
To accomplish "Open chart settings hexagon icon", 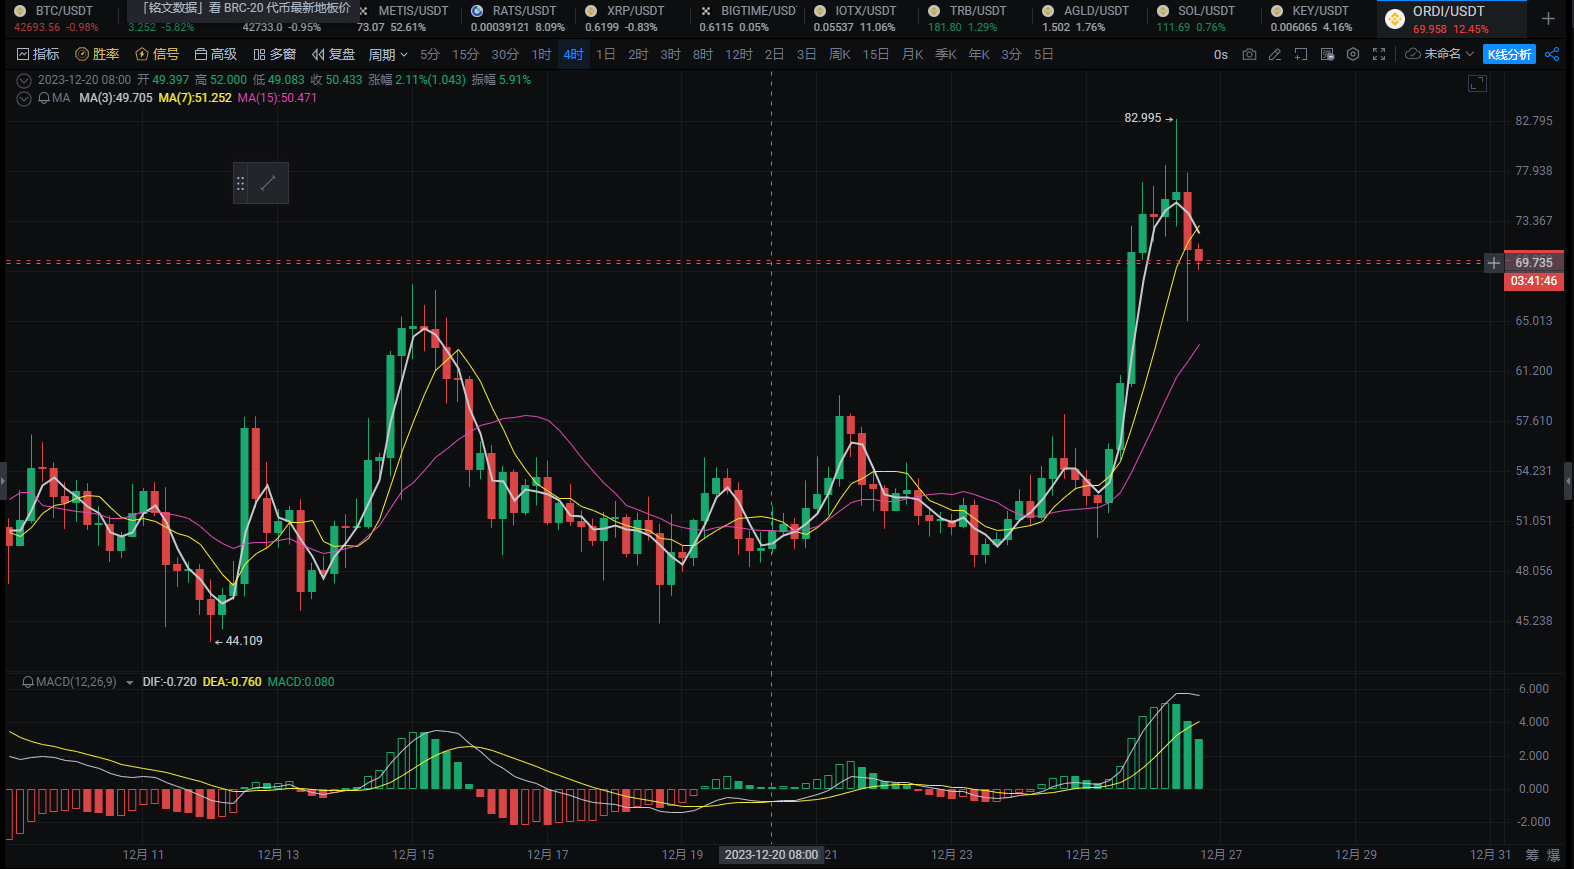I will click(1353, 54).
